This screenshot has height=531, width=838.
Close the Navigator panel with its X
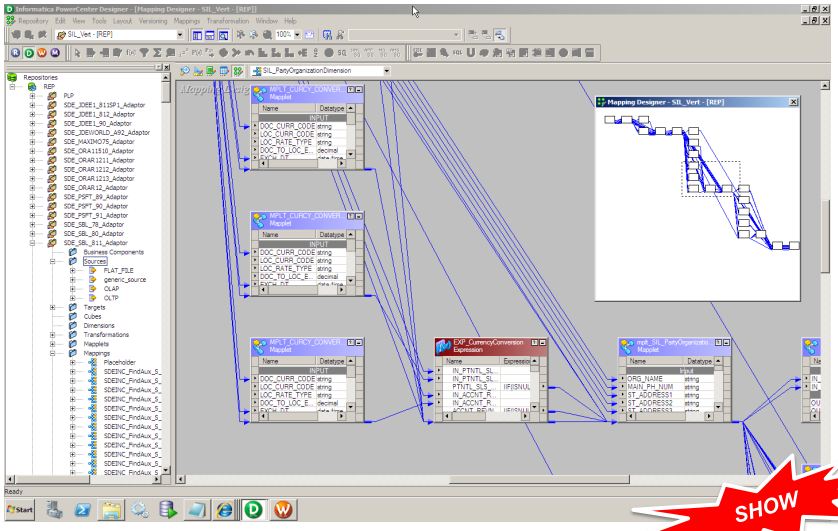167,67
